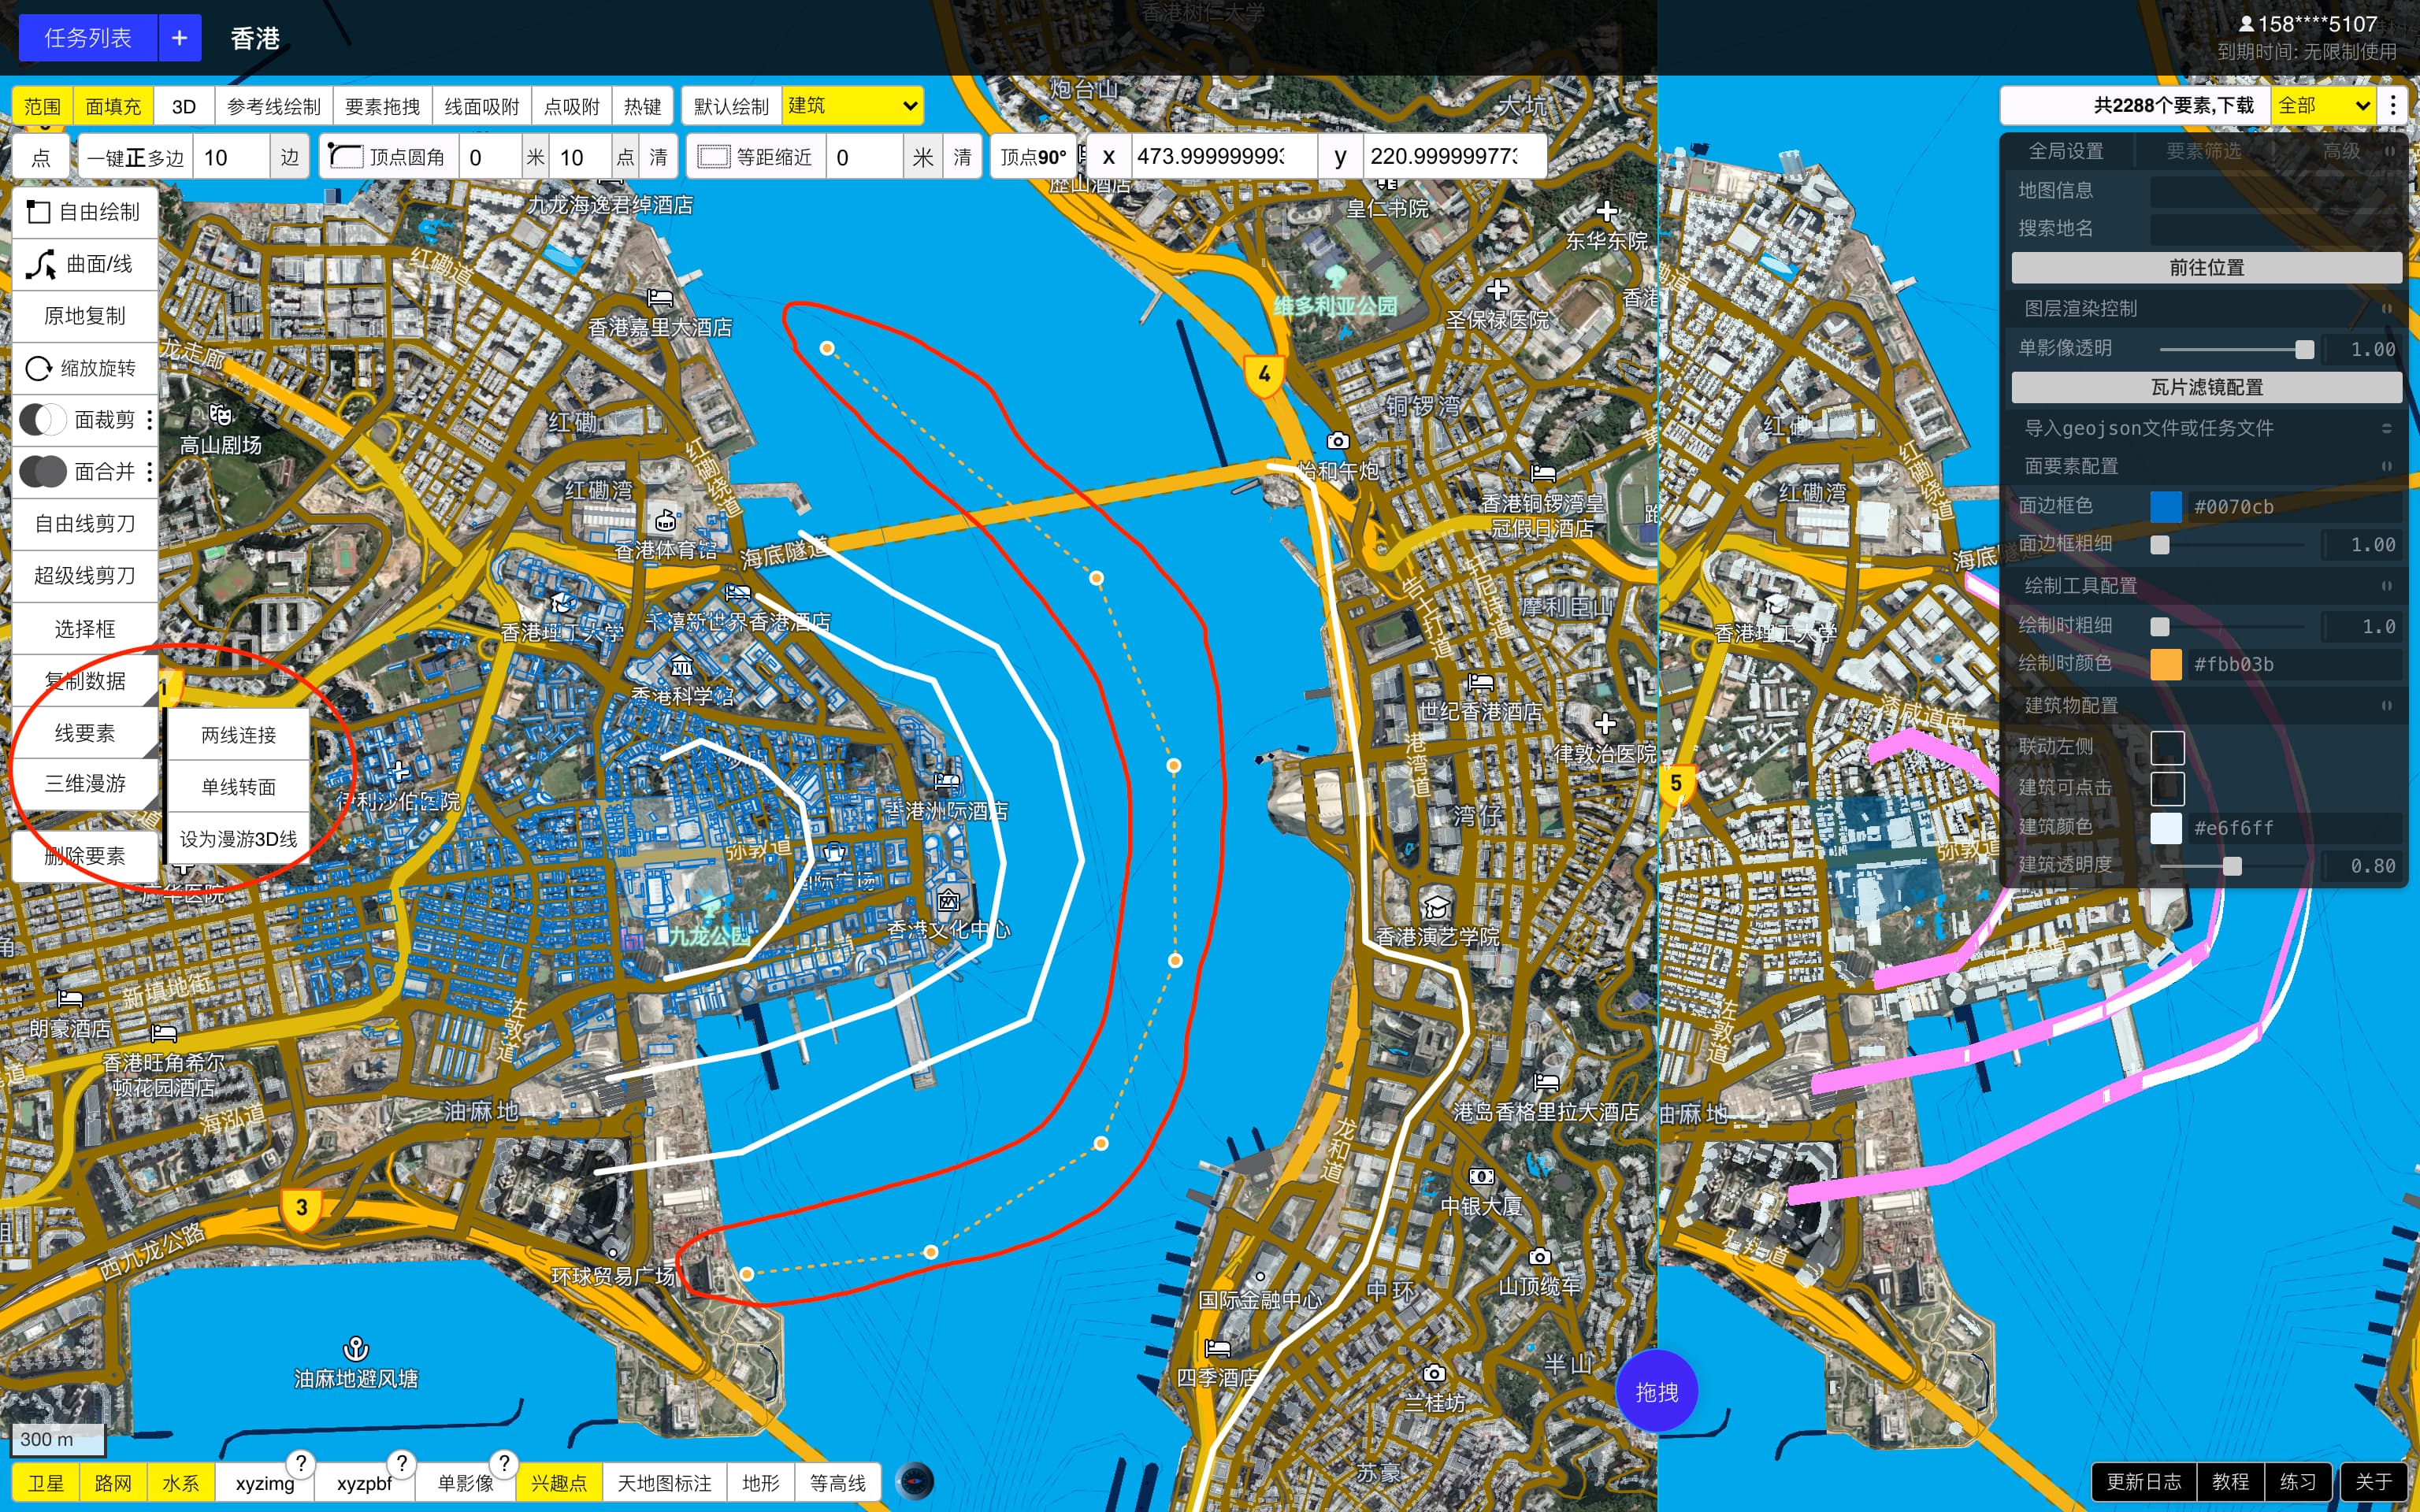
Task: Check the 联动左侧 checkbox
Action: 2167,747
